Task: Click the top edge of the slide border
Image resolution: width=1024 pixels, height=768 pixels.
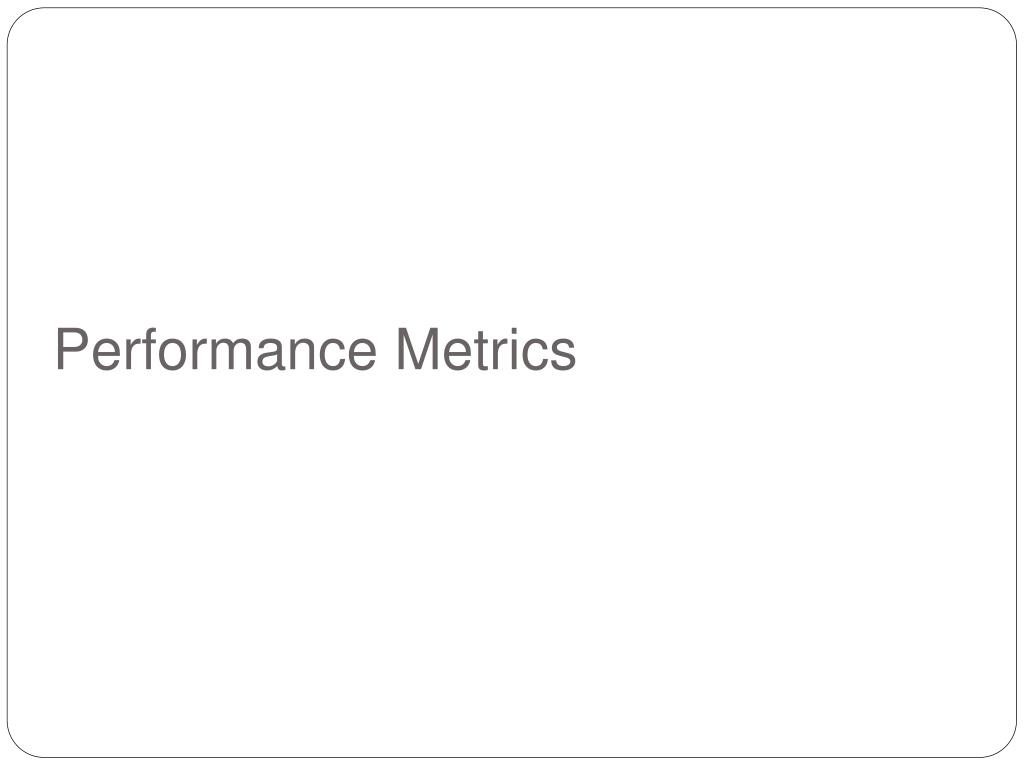Action: [x=512, y=8]
